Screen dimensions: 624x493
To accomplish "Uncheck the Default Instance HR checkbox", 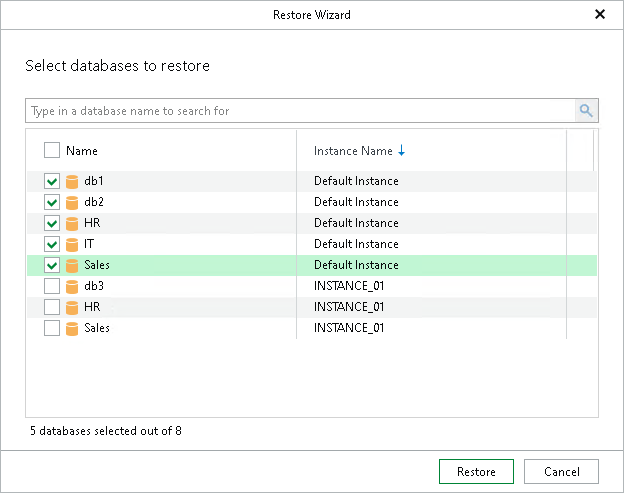I will pos(52,223).
